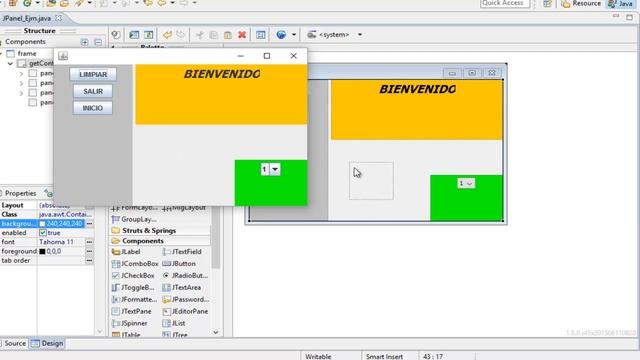Click the INICIO button
Image resolution: width=640 pixels, height=360 pixels.
[x=93, y=108]
